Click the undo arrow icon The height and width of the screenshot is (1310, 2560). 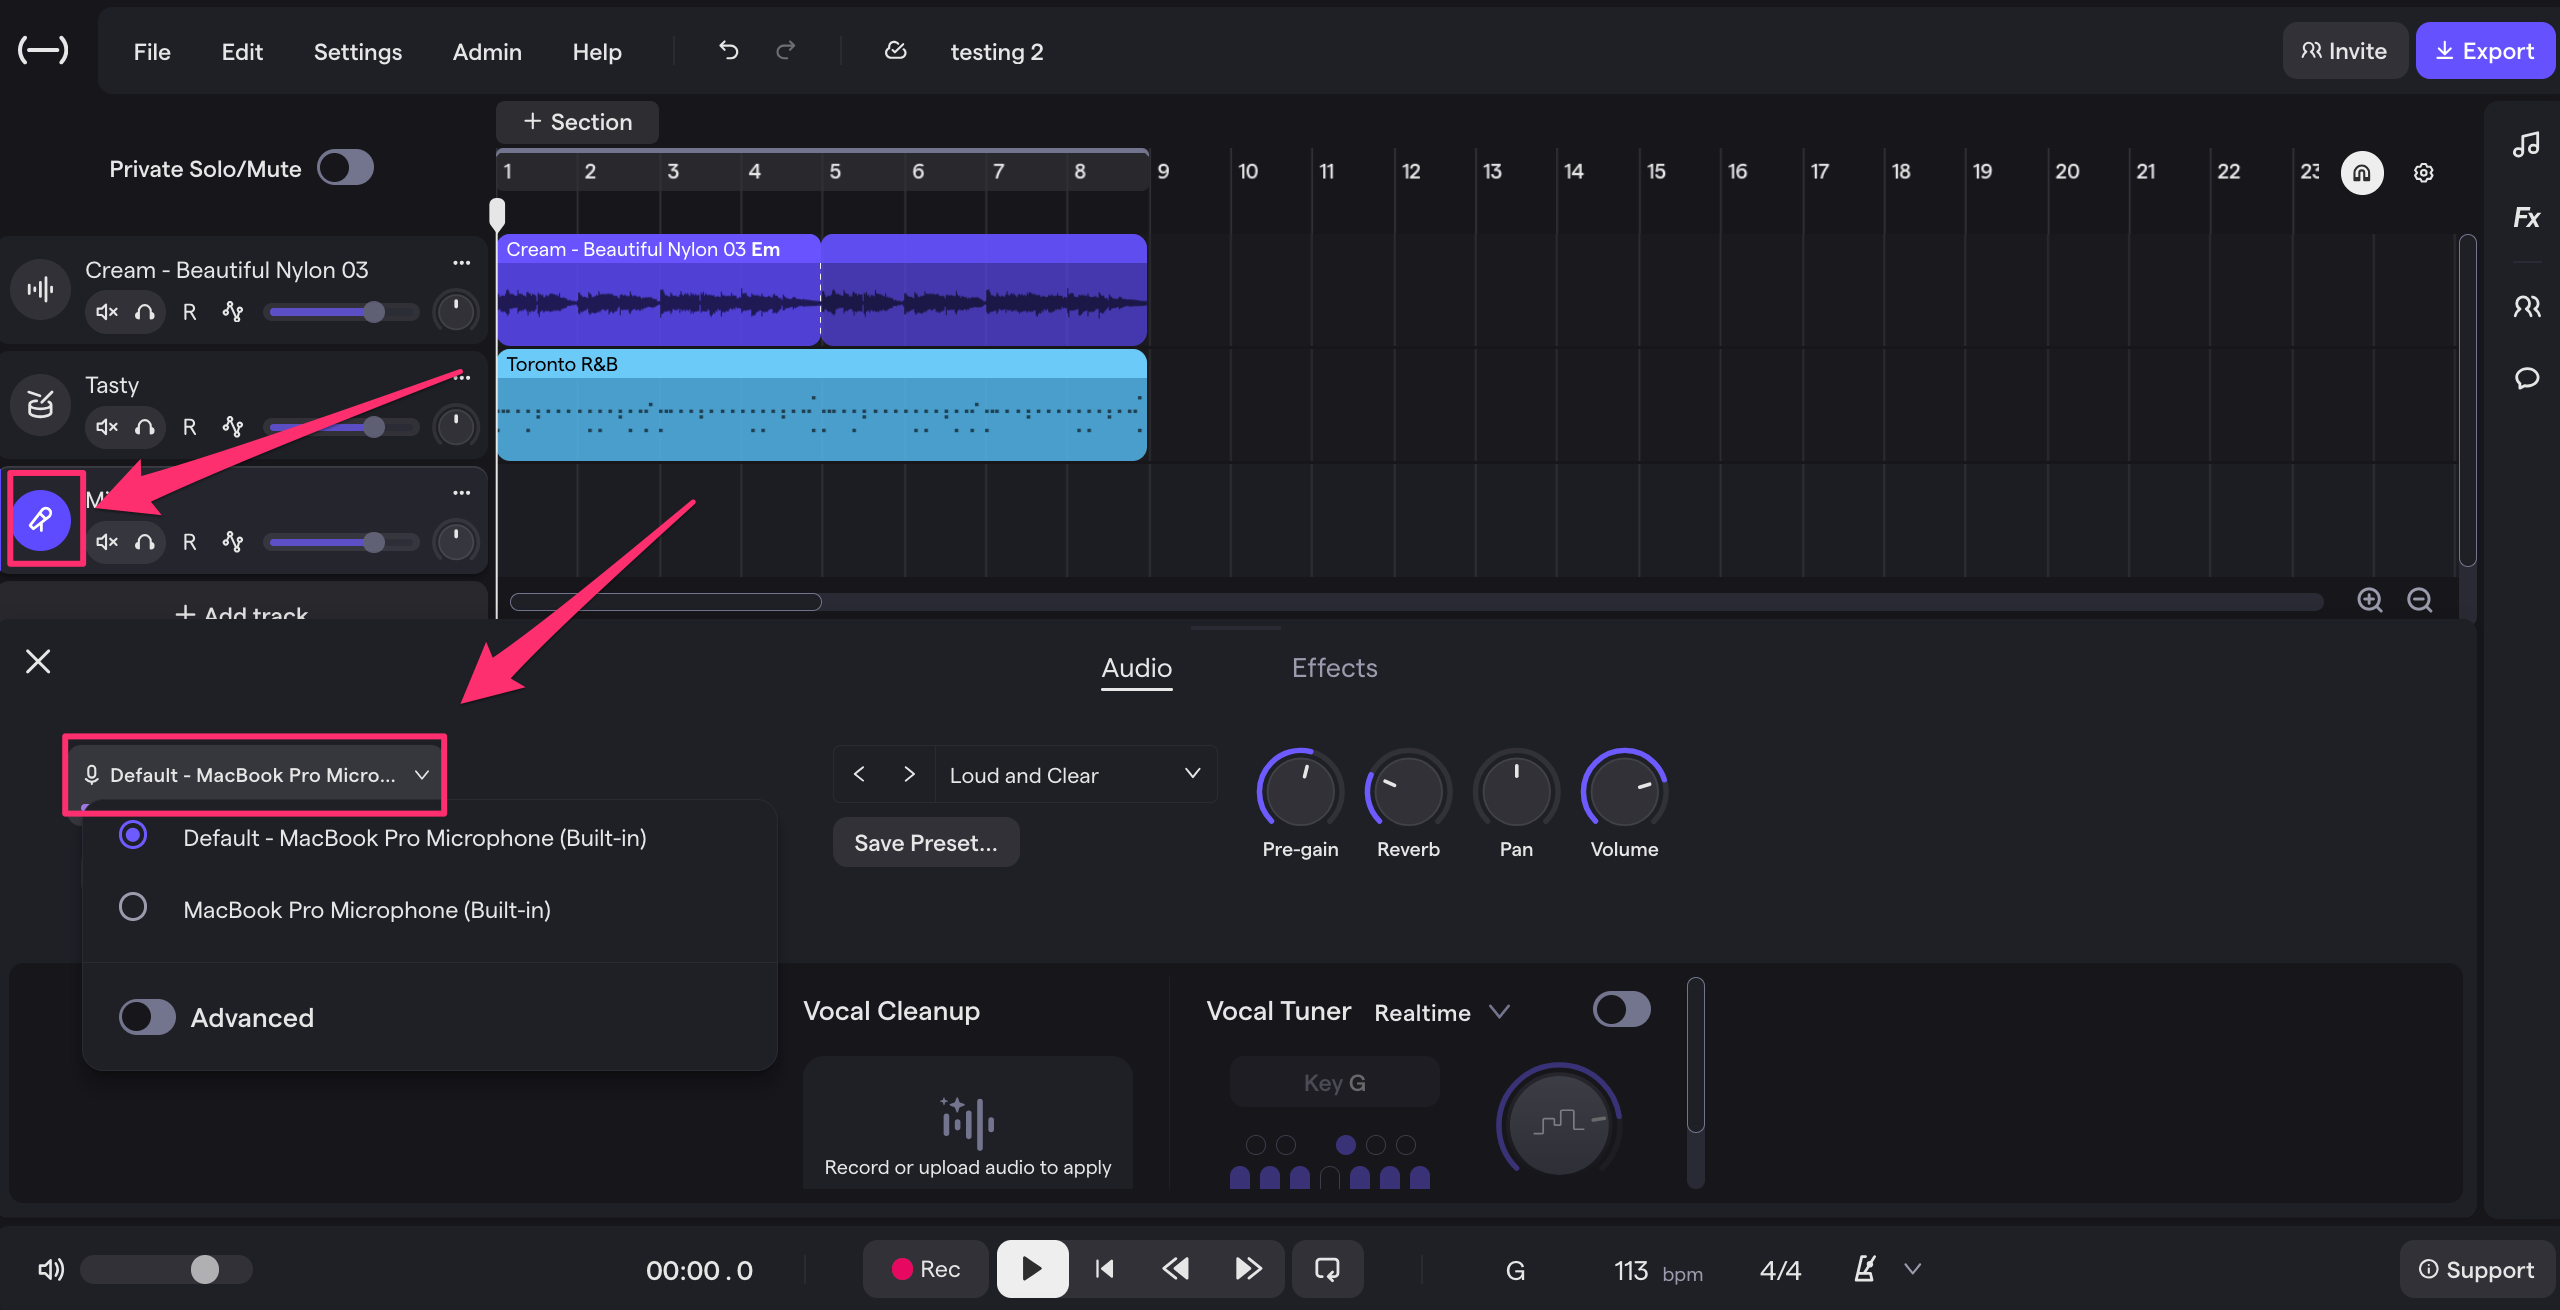tap(728, 50)
